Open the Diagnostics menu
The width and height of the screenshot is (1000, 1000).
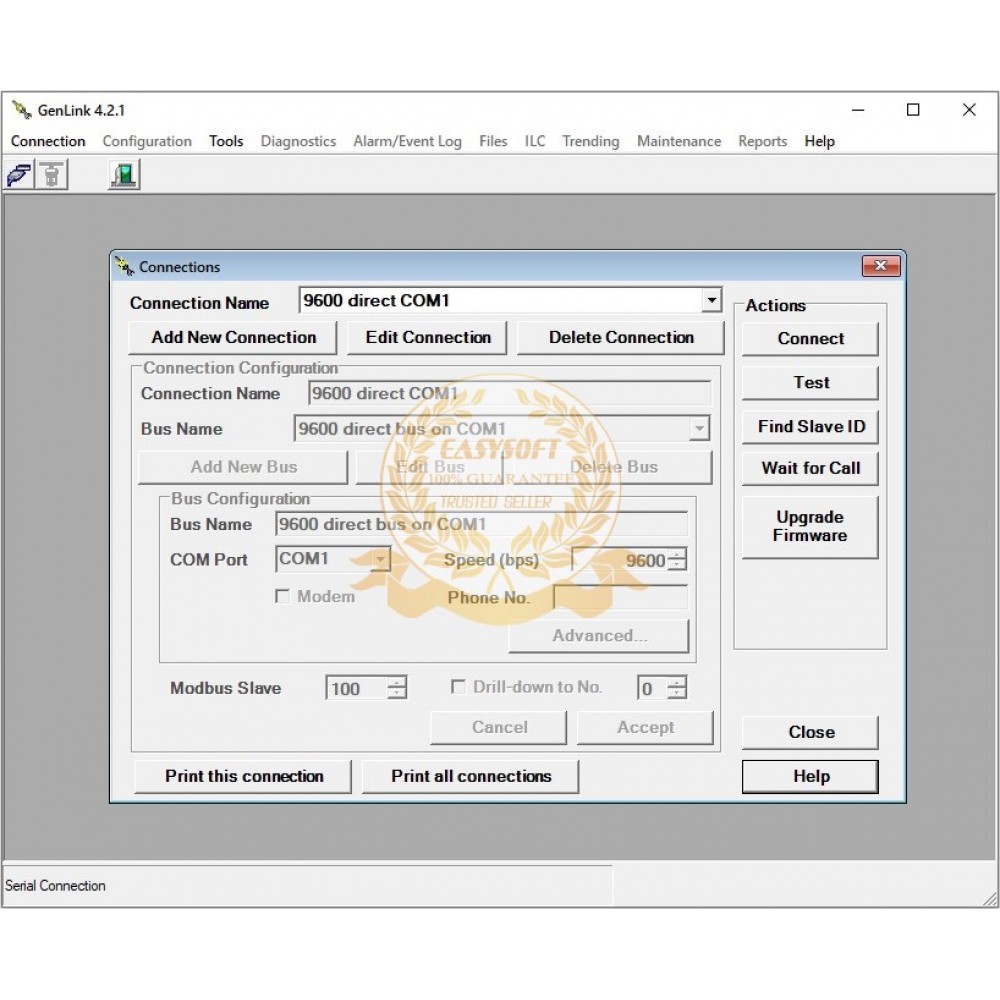point(298,141)
